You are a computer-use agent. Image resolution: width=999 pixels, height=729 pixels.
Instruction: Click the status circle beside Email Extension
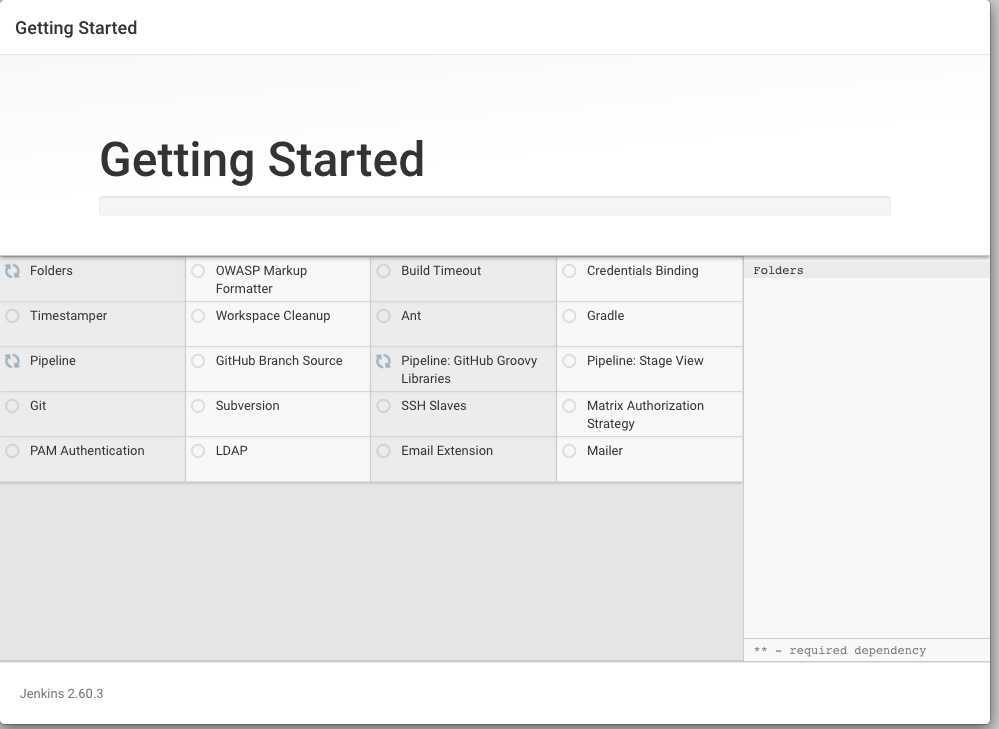(x=384, y=451)
